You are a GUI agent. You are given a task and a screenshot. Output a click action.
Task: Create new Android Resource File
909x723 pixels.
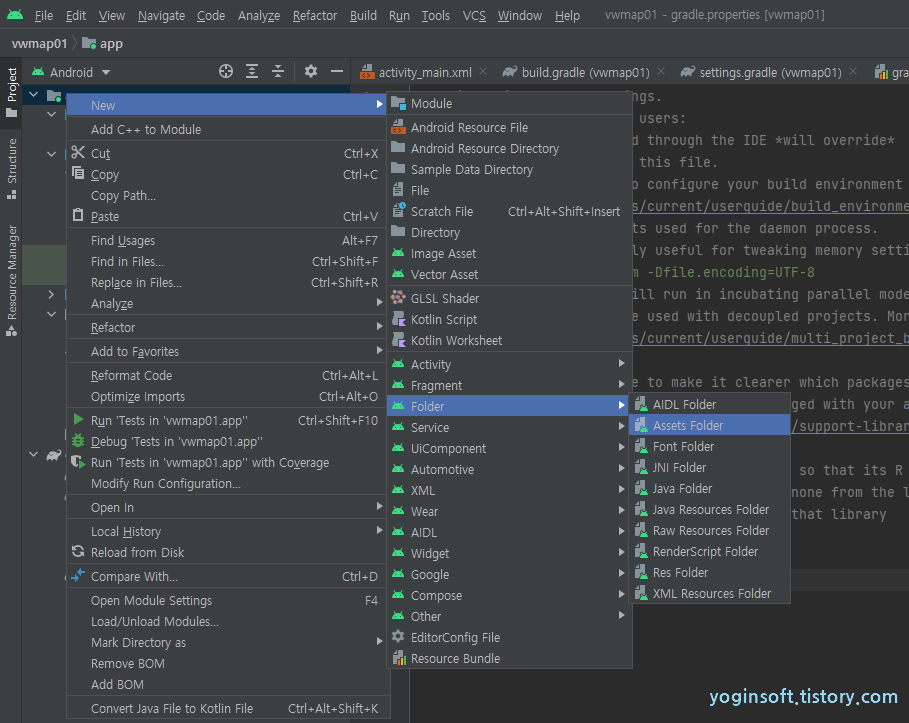click(509, 127)
